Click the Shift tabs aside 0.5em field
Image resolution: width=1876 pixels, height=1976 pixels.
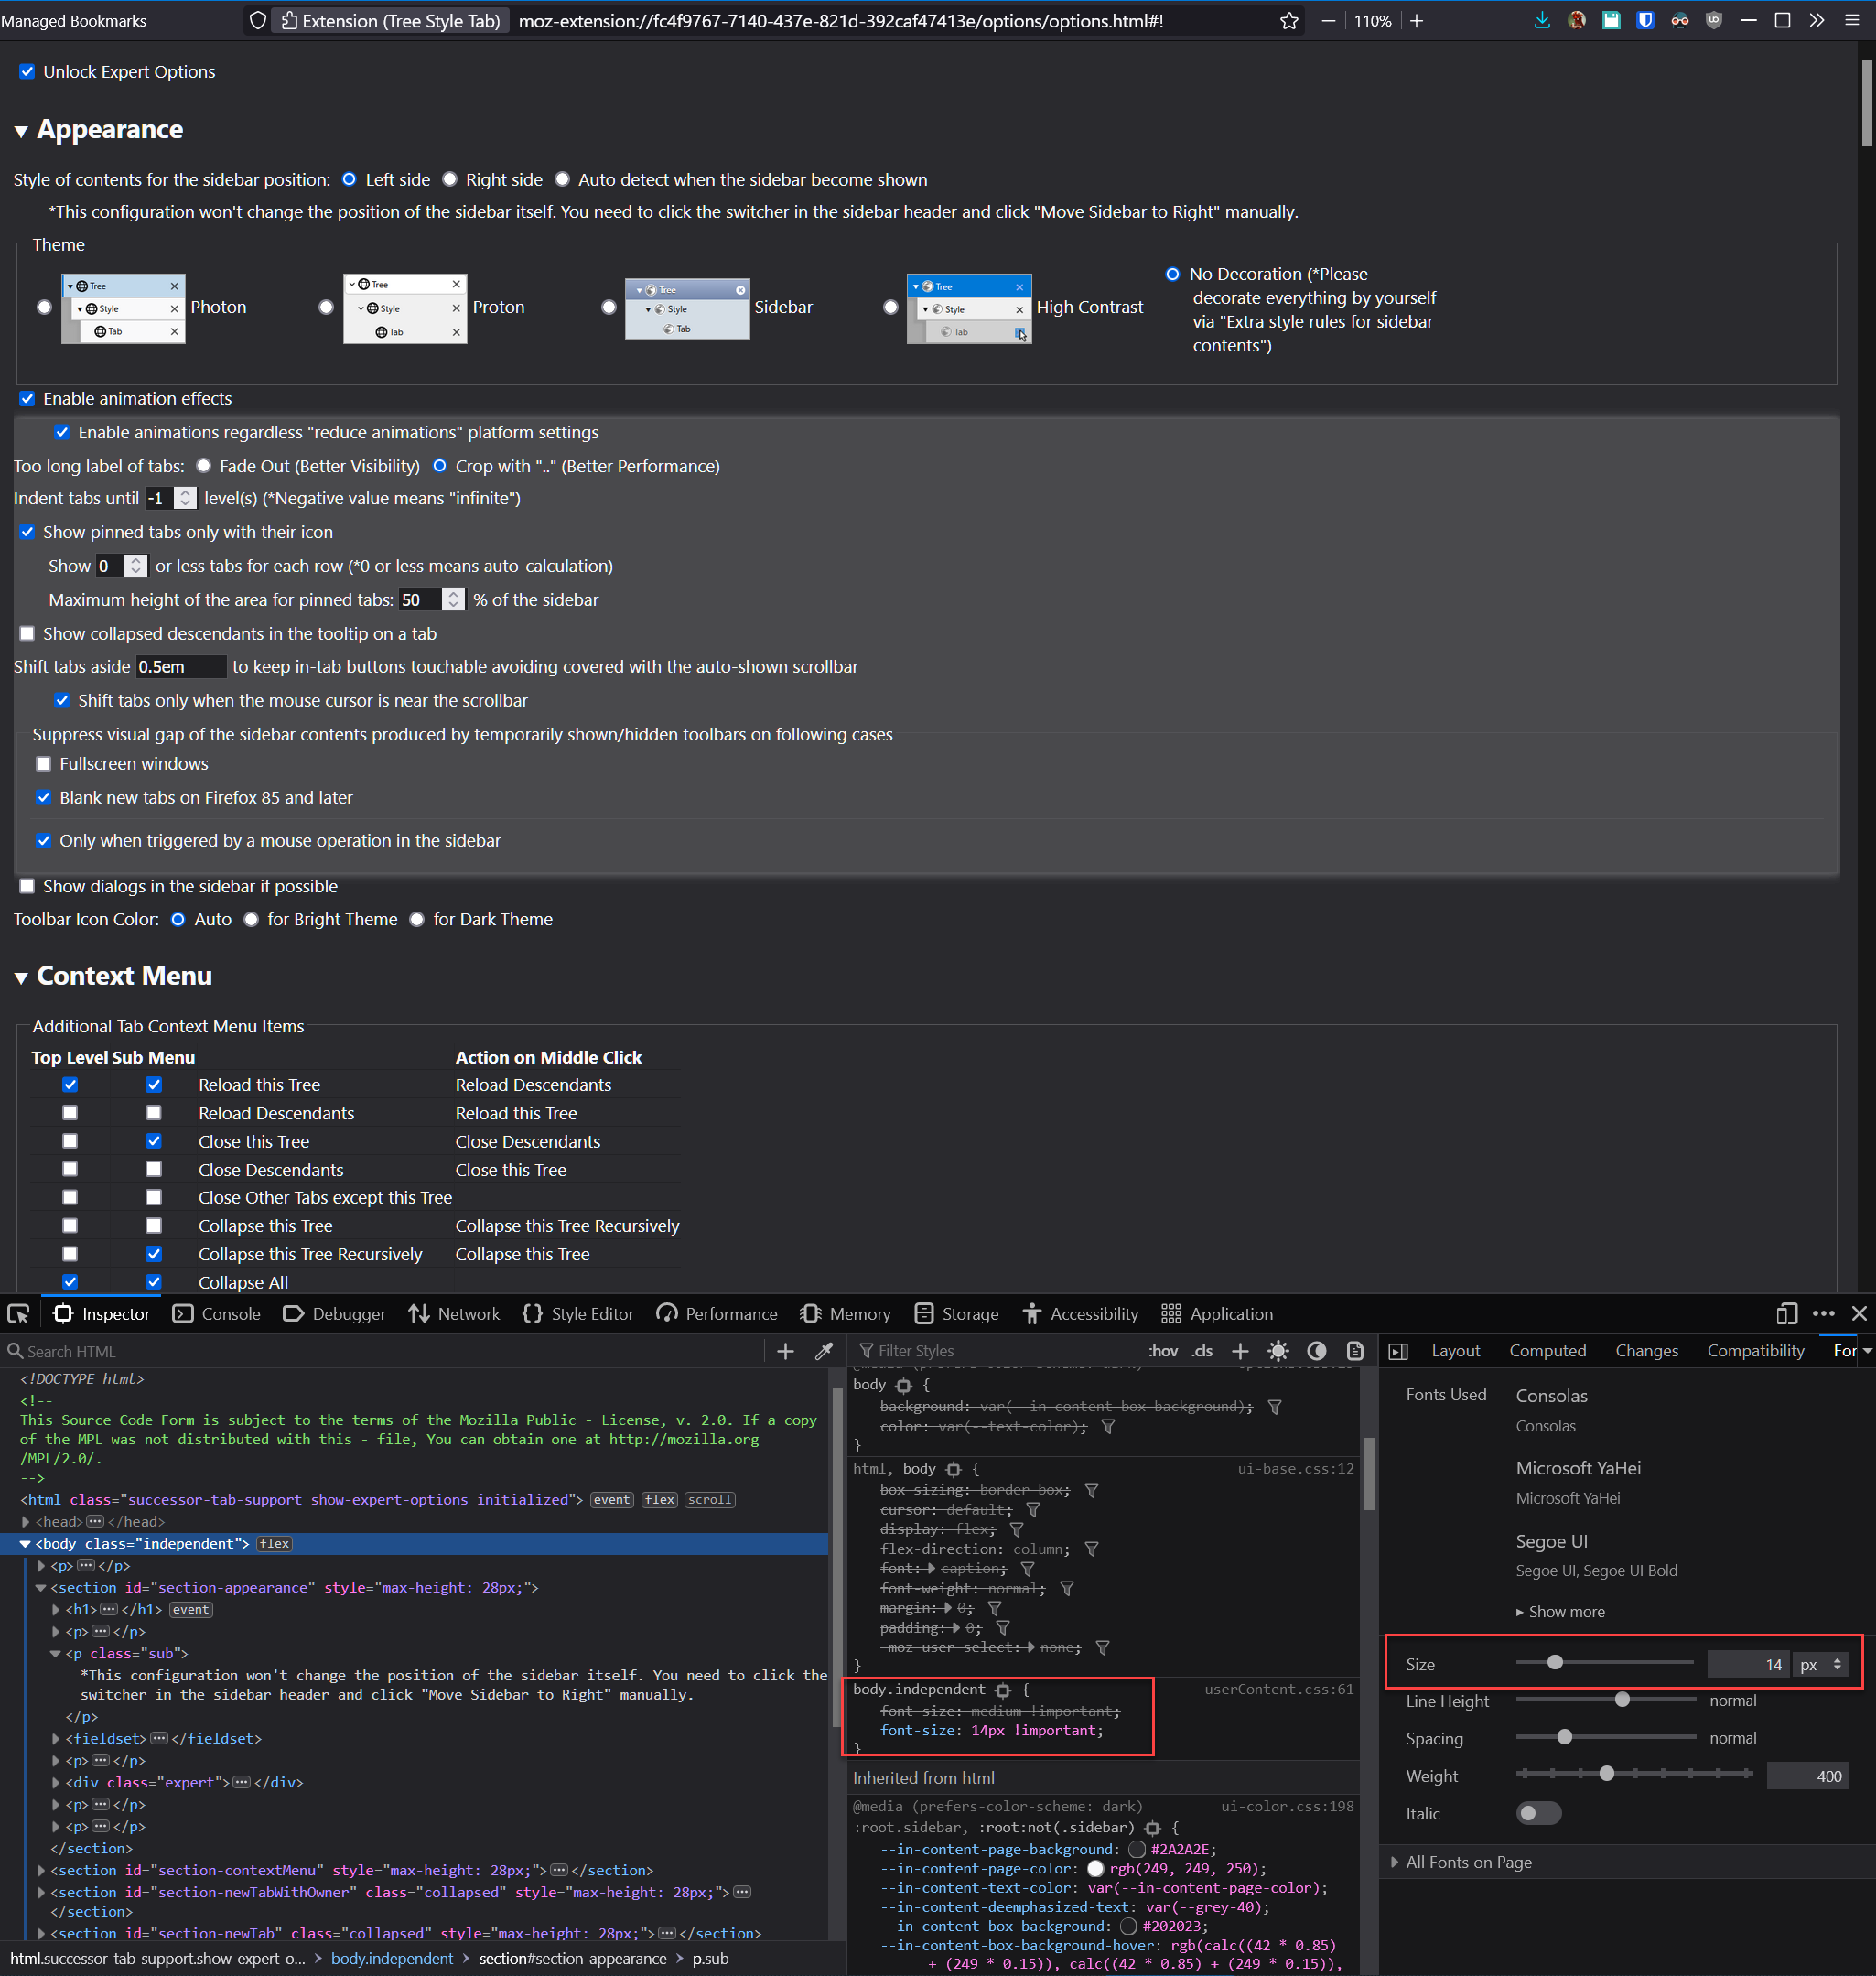(180, 667)
